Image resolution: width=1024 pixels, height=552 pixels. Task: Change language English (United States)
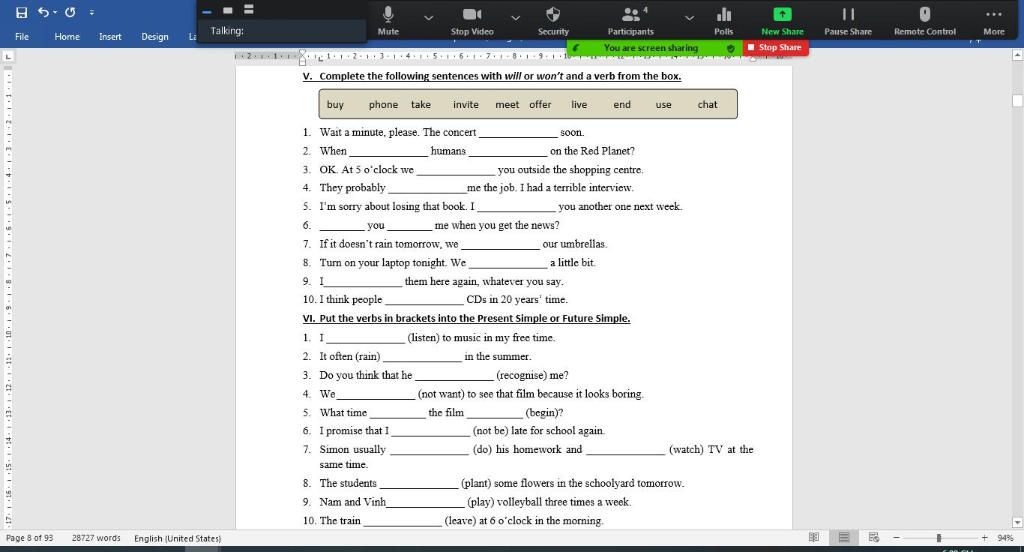[x=178, y=538]
